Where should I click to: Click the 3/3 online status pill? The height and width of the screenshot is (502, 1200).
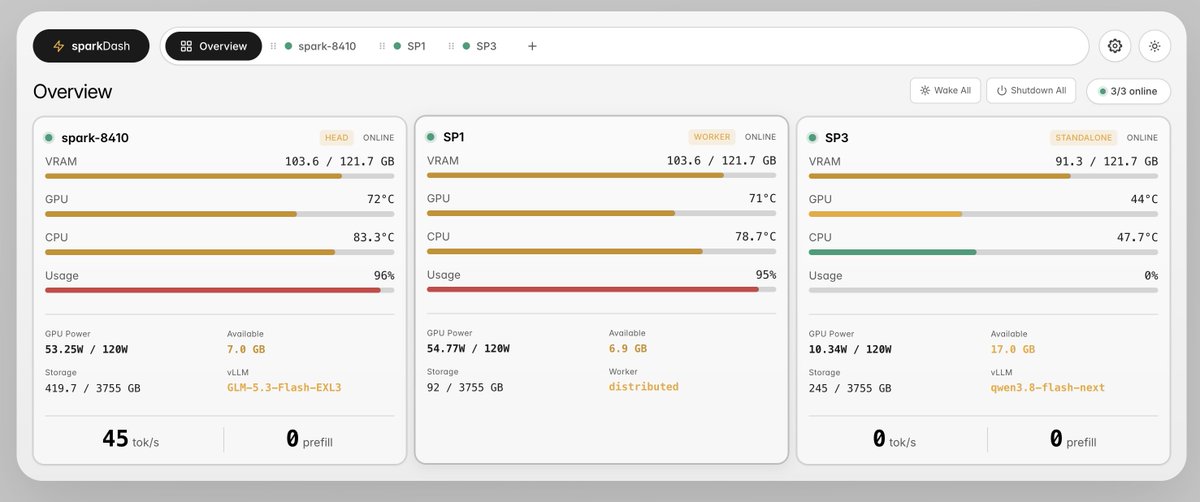point(1128,91)
